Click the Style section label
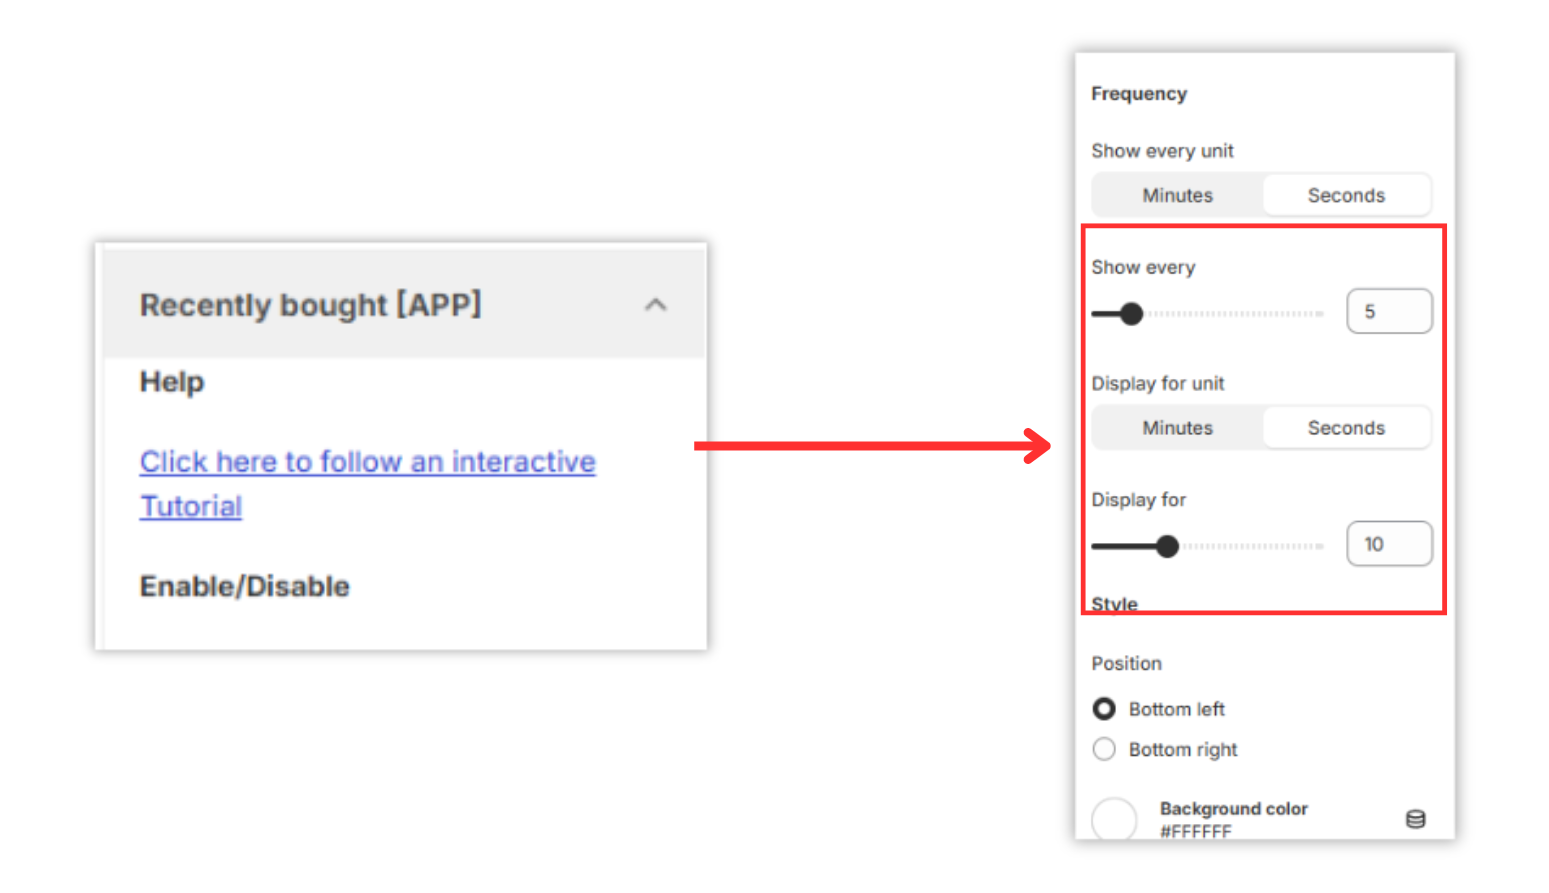 pyautogui.click(x=1116, y=603)
